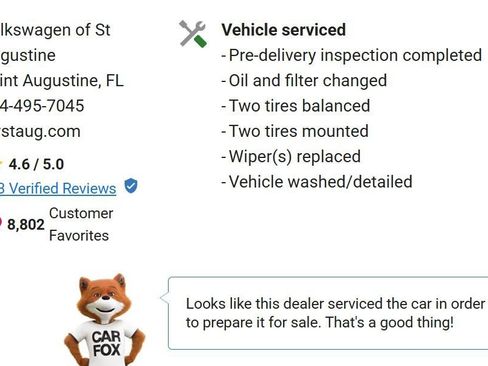
Task: Click the dealer phone number ending 495-7045
Action: (x=42, y=106)
